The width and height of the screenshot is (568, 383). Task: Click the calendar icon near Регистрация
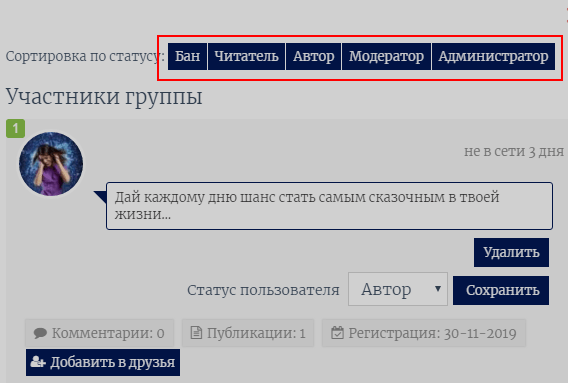[337, 333]
